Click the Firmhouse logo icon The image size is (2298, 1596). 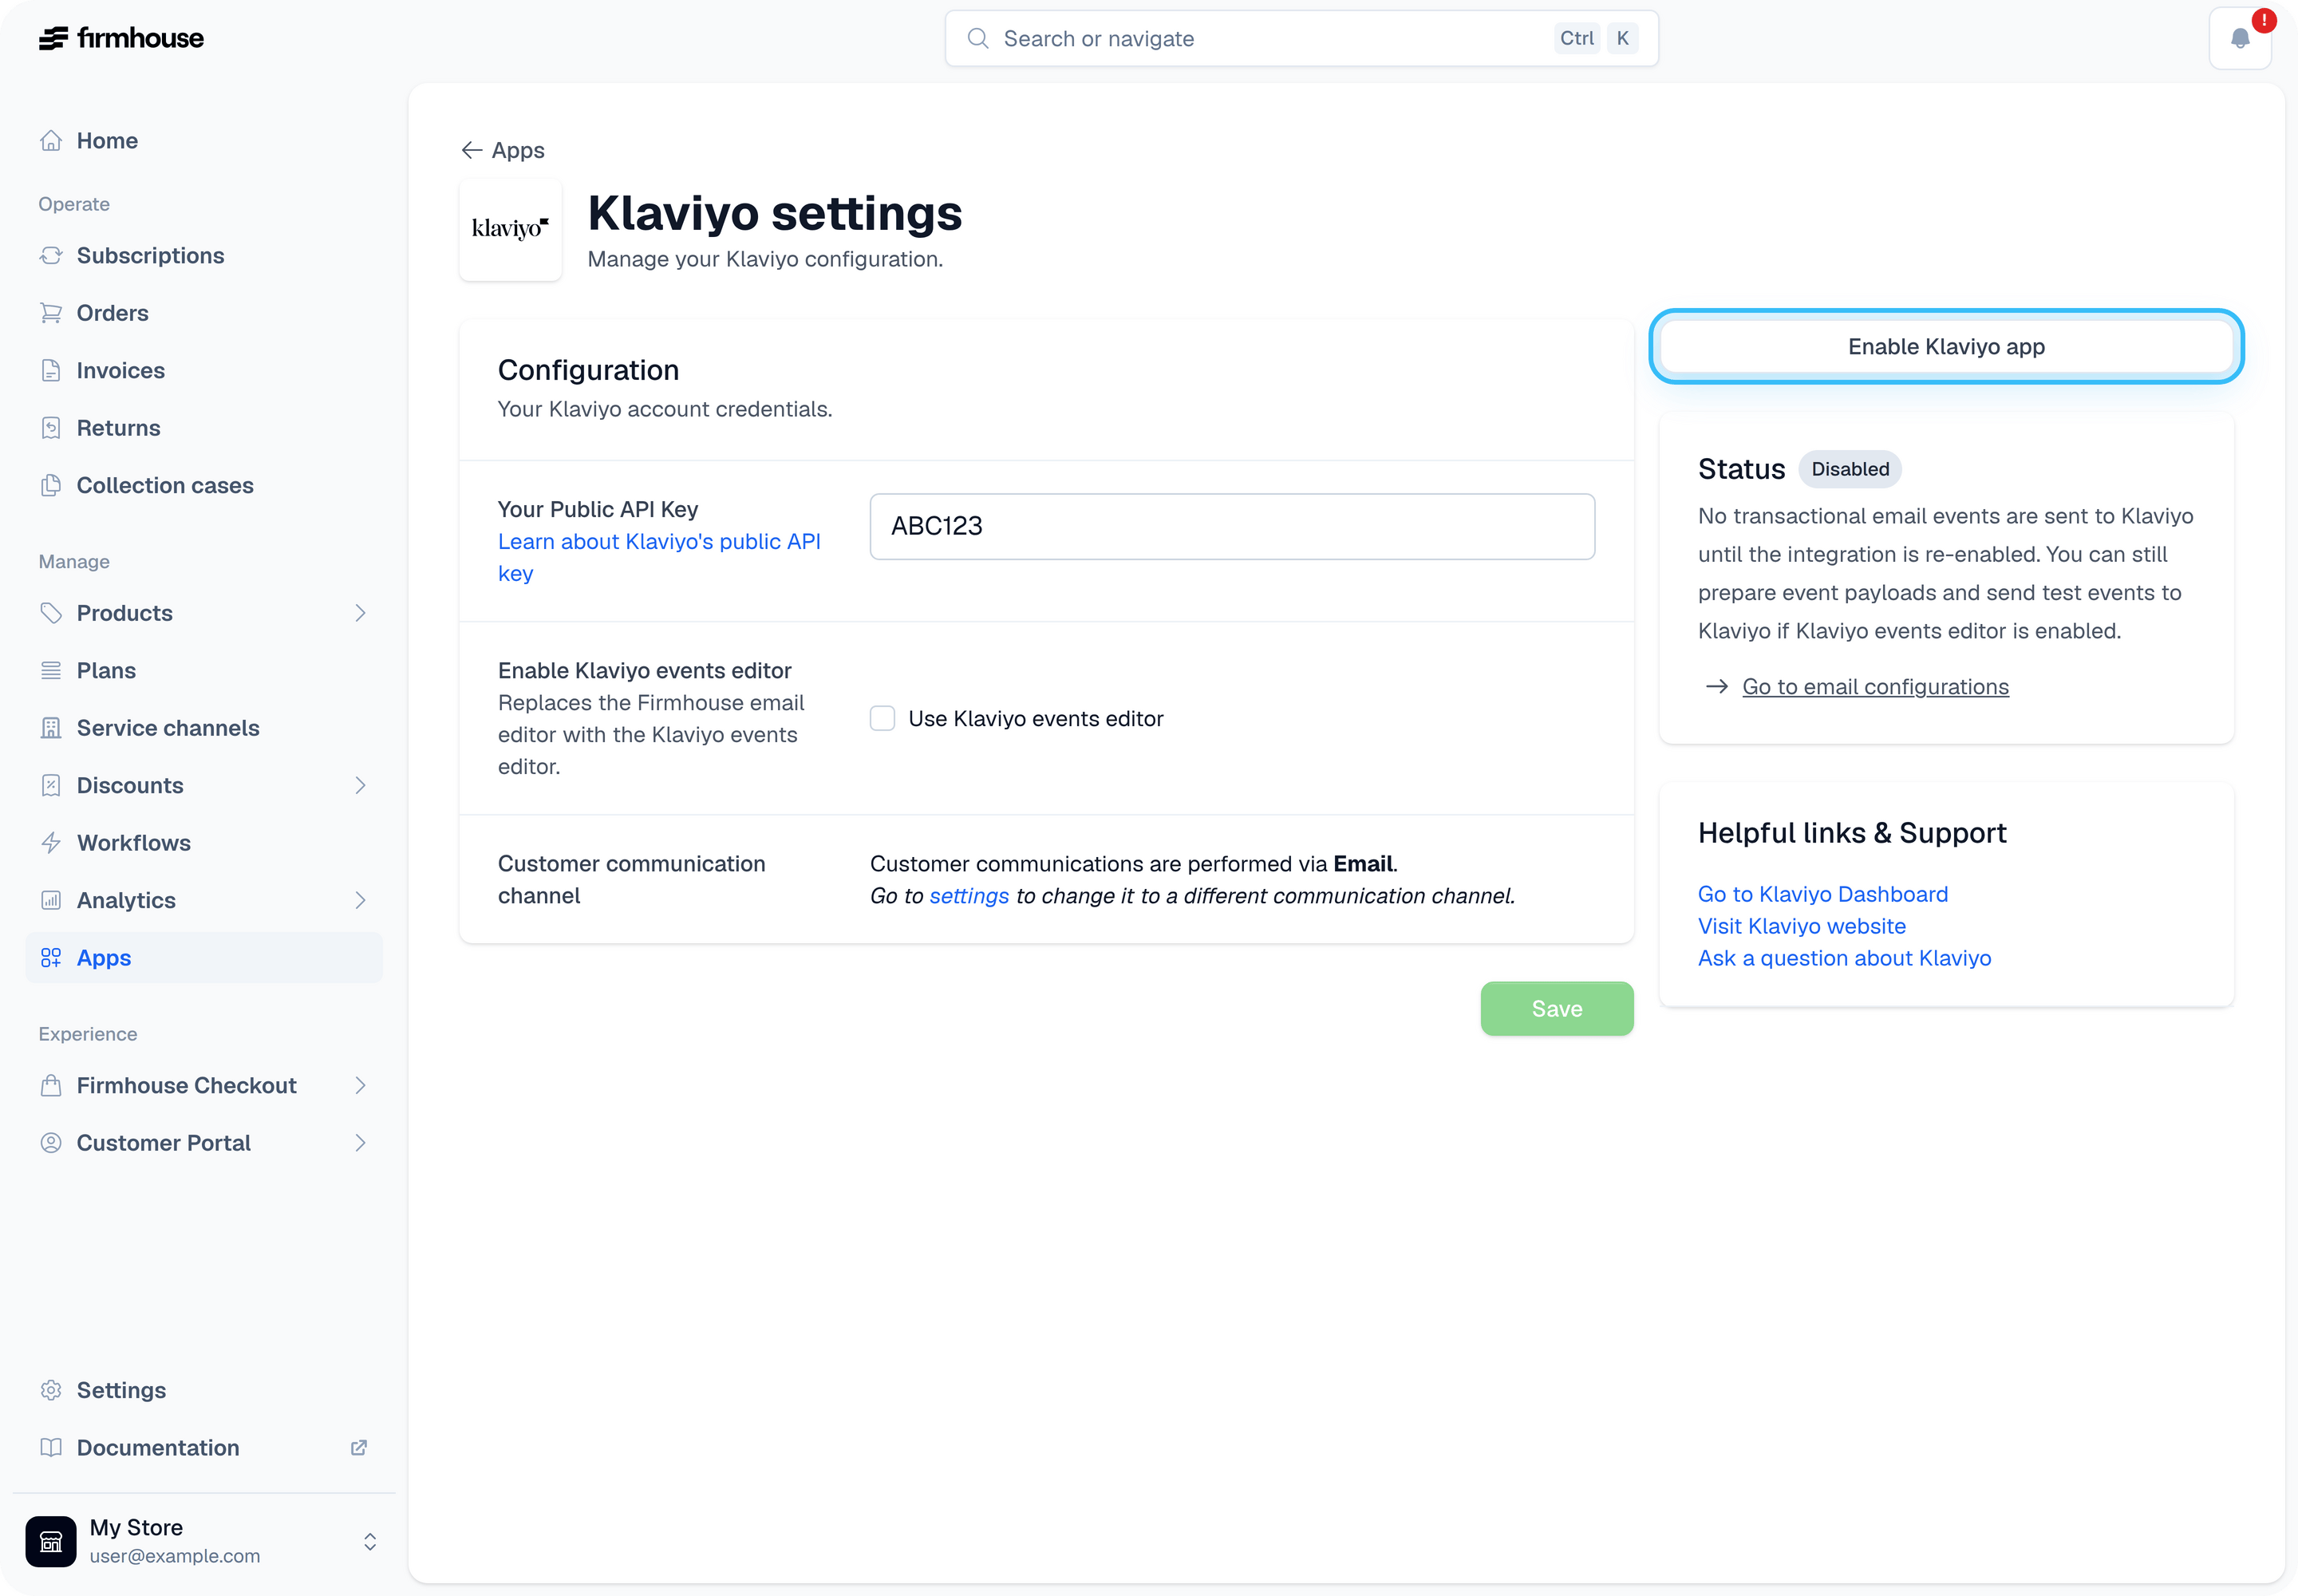point(53,38)
